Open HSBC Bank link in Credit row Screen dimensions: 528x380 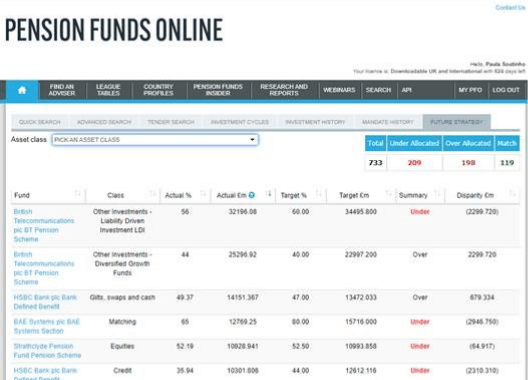[x=45, y=373]
